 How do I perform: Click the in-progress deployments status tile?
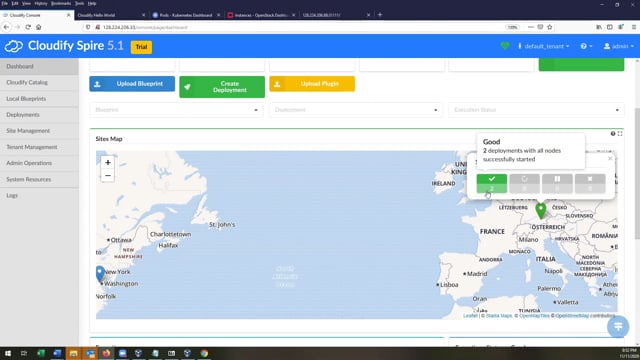coord(524,183)
